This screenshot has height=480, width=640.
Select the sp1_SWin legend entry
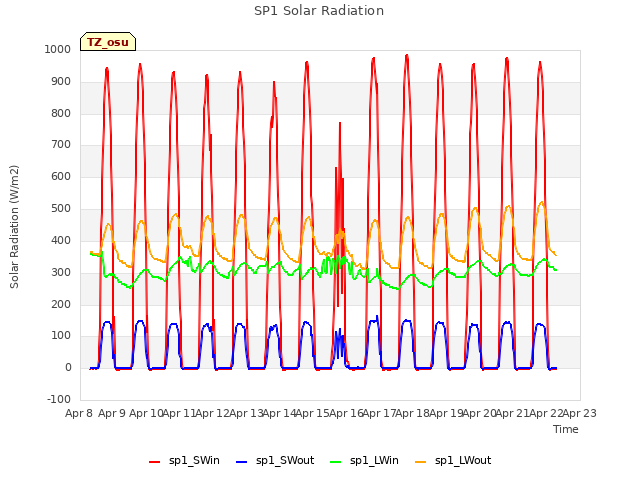coord(184,460)
